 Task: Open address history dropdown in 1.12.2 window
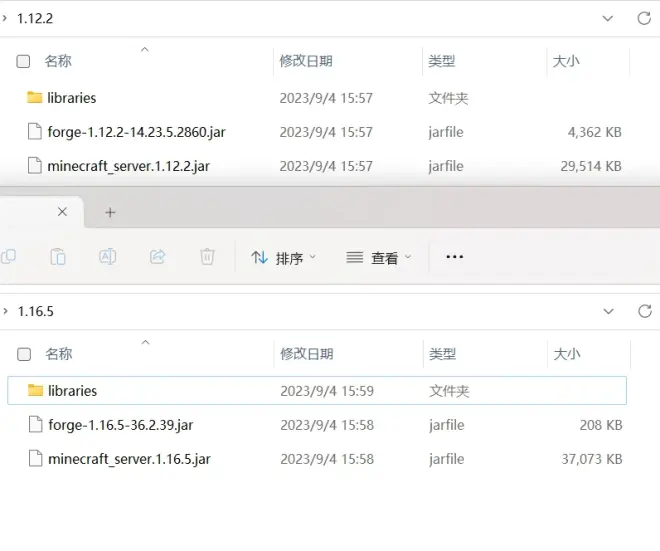pos(607,19)
